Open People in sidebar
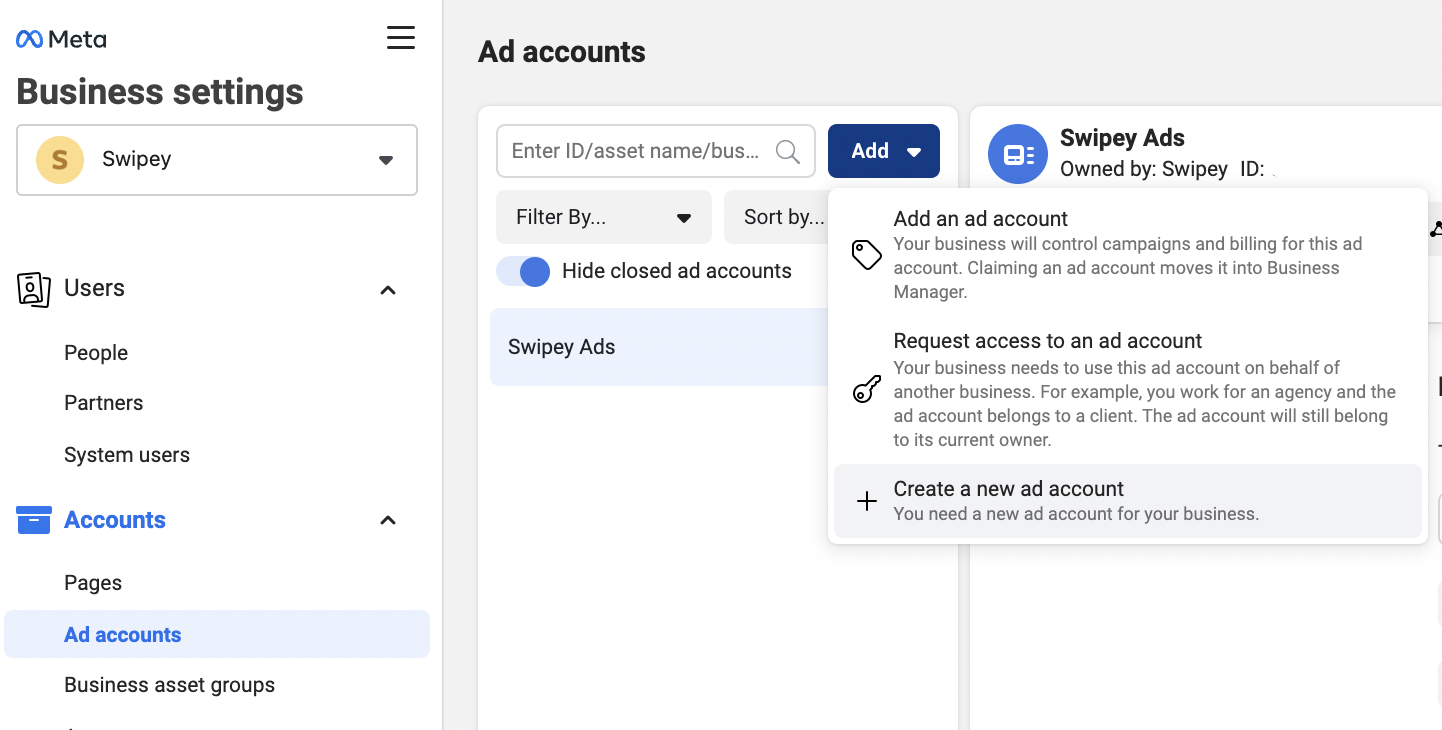Image resolution: width=1442 pixels, height=730 pixels. click(96, 353)
